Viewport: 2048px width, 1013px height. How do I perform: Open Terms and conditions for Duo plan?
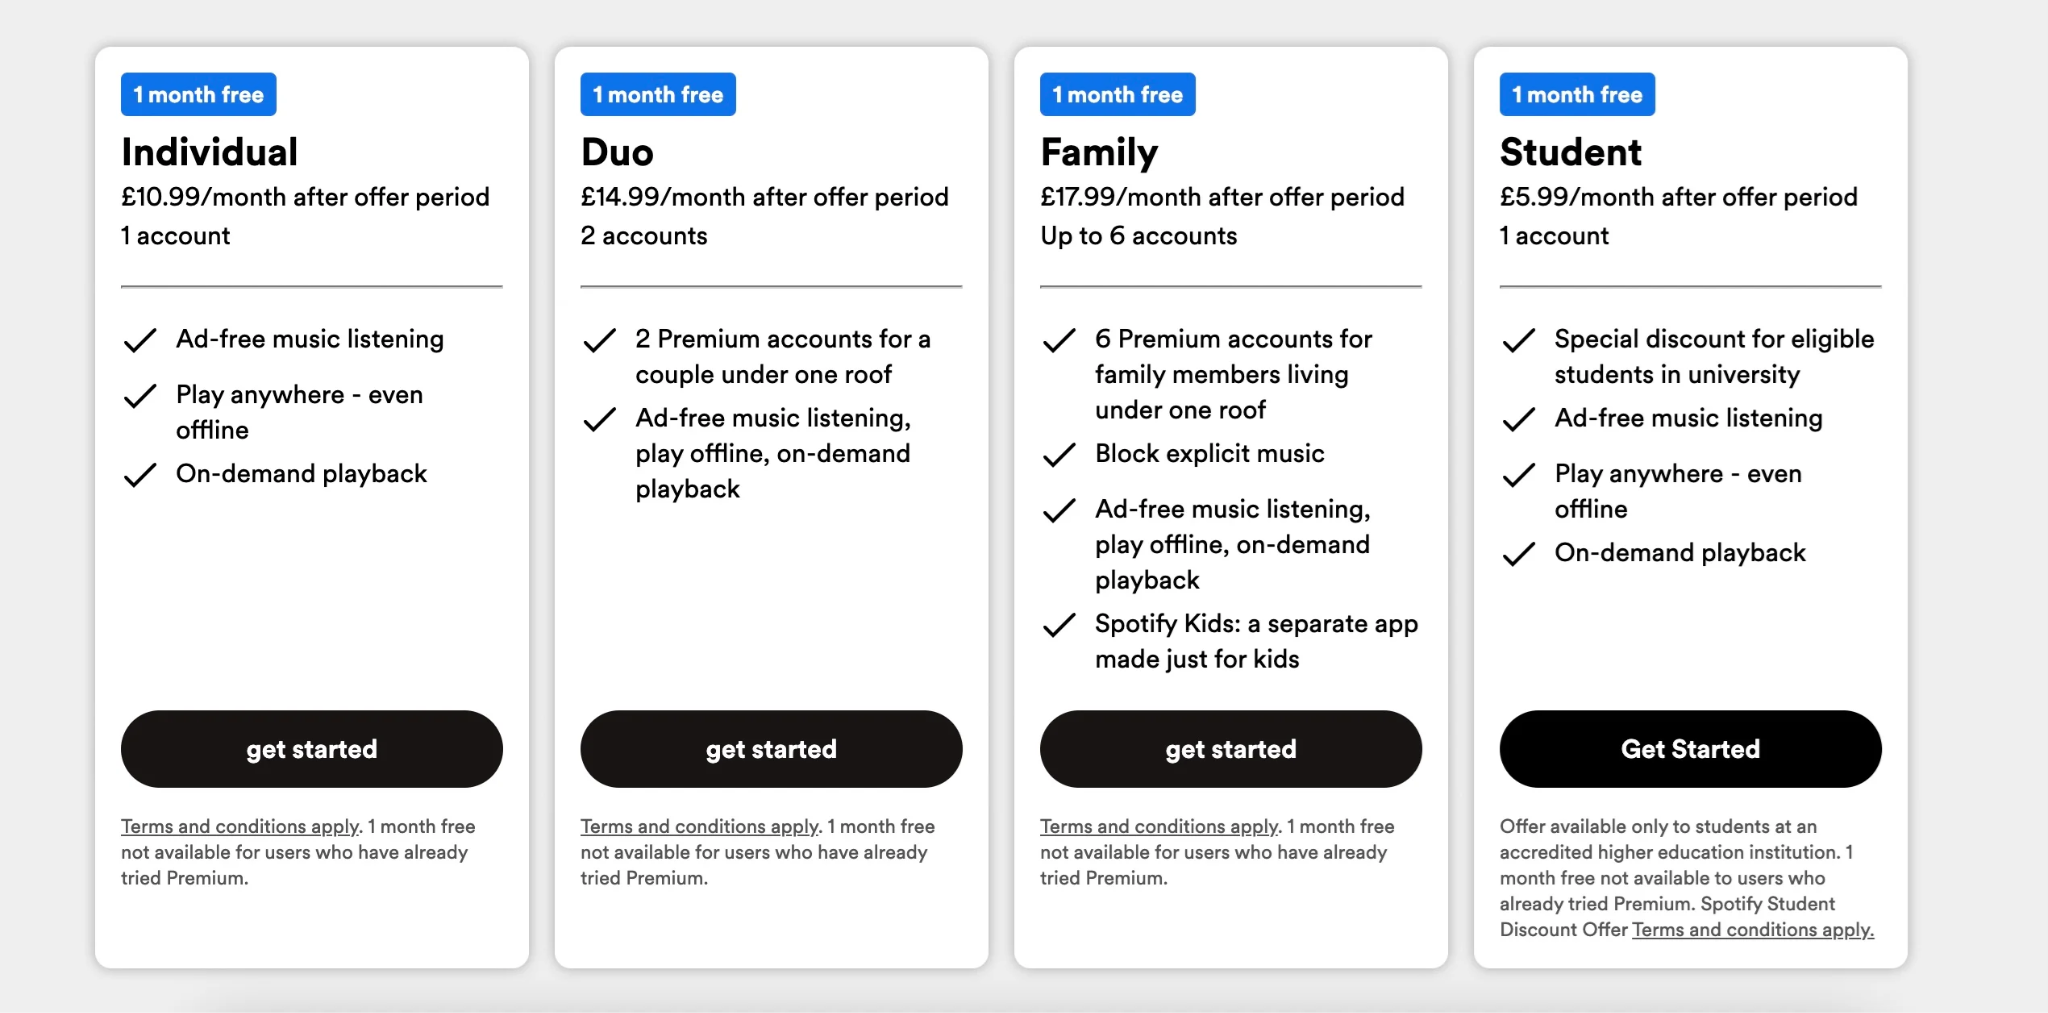click(697, 826)
